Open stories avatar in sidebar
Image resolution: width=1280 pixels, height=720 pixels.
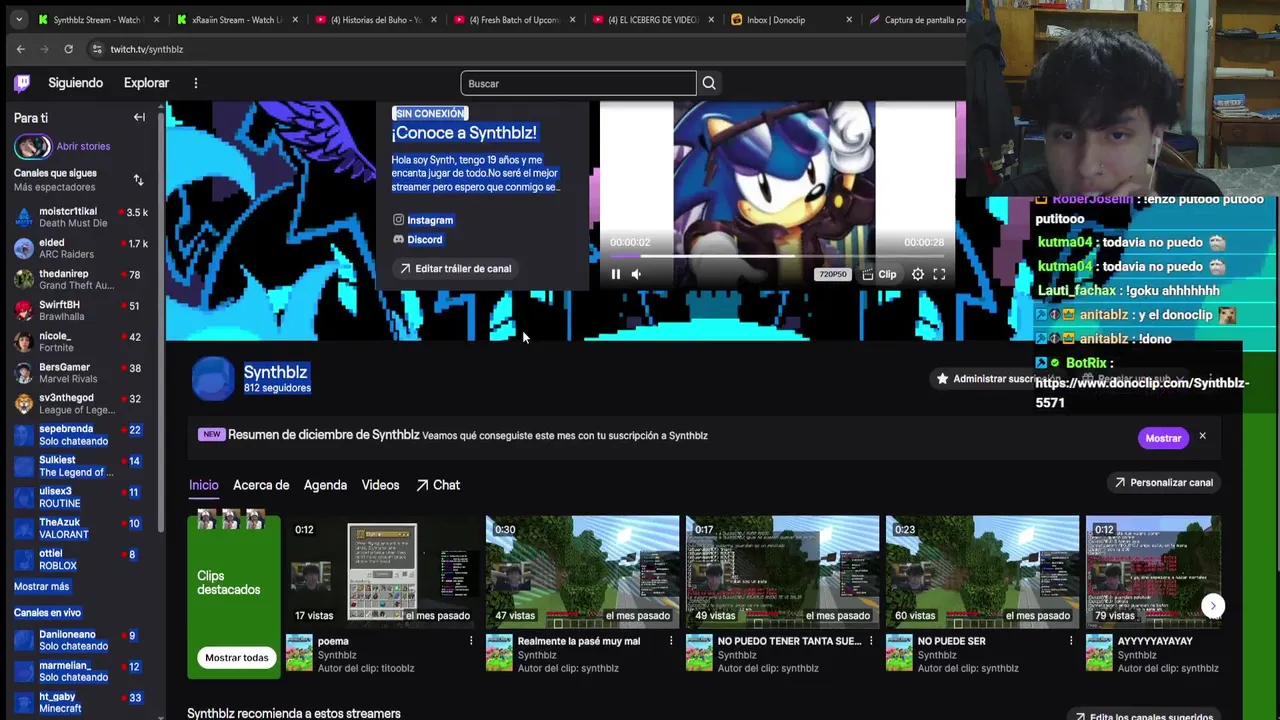(32, 147)
